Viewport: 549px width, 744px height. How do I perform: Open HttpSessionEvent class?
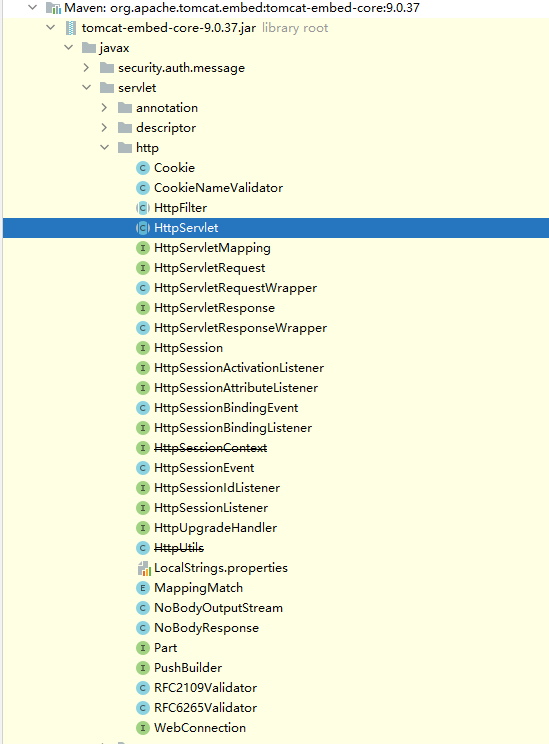[x=204, y=467]
